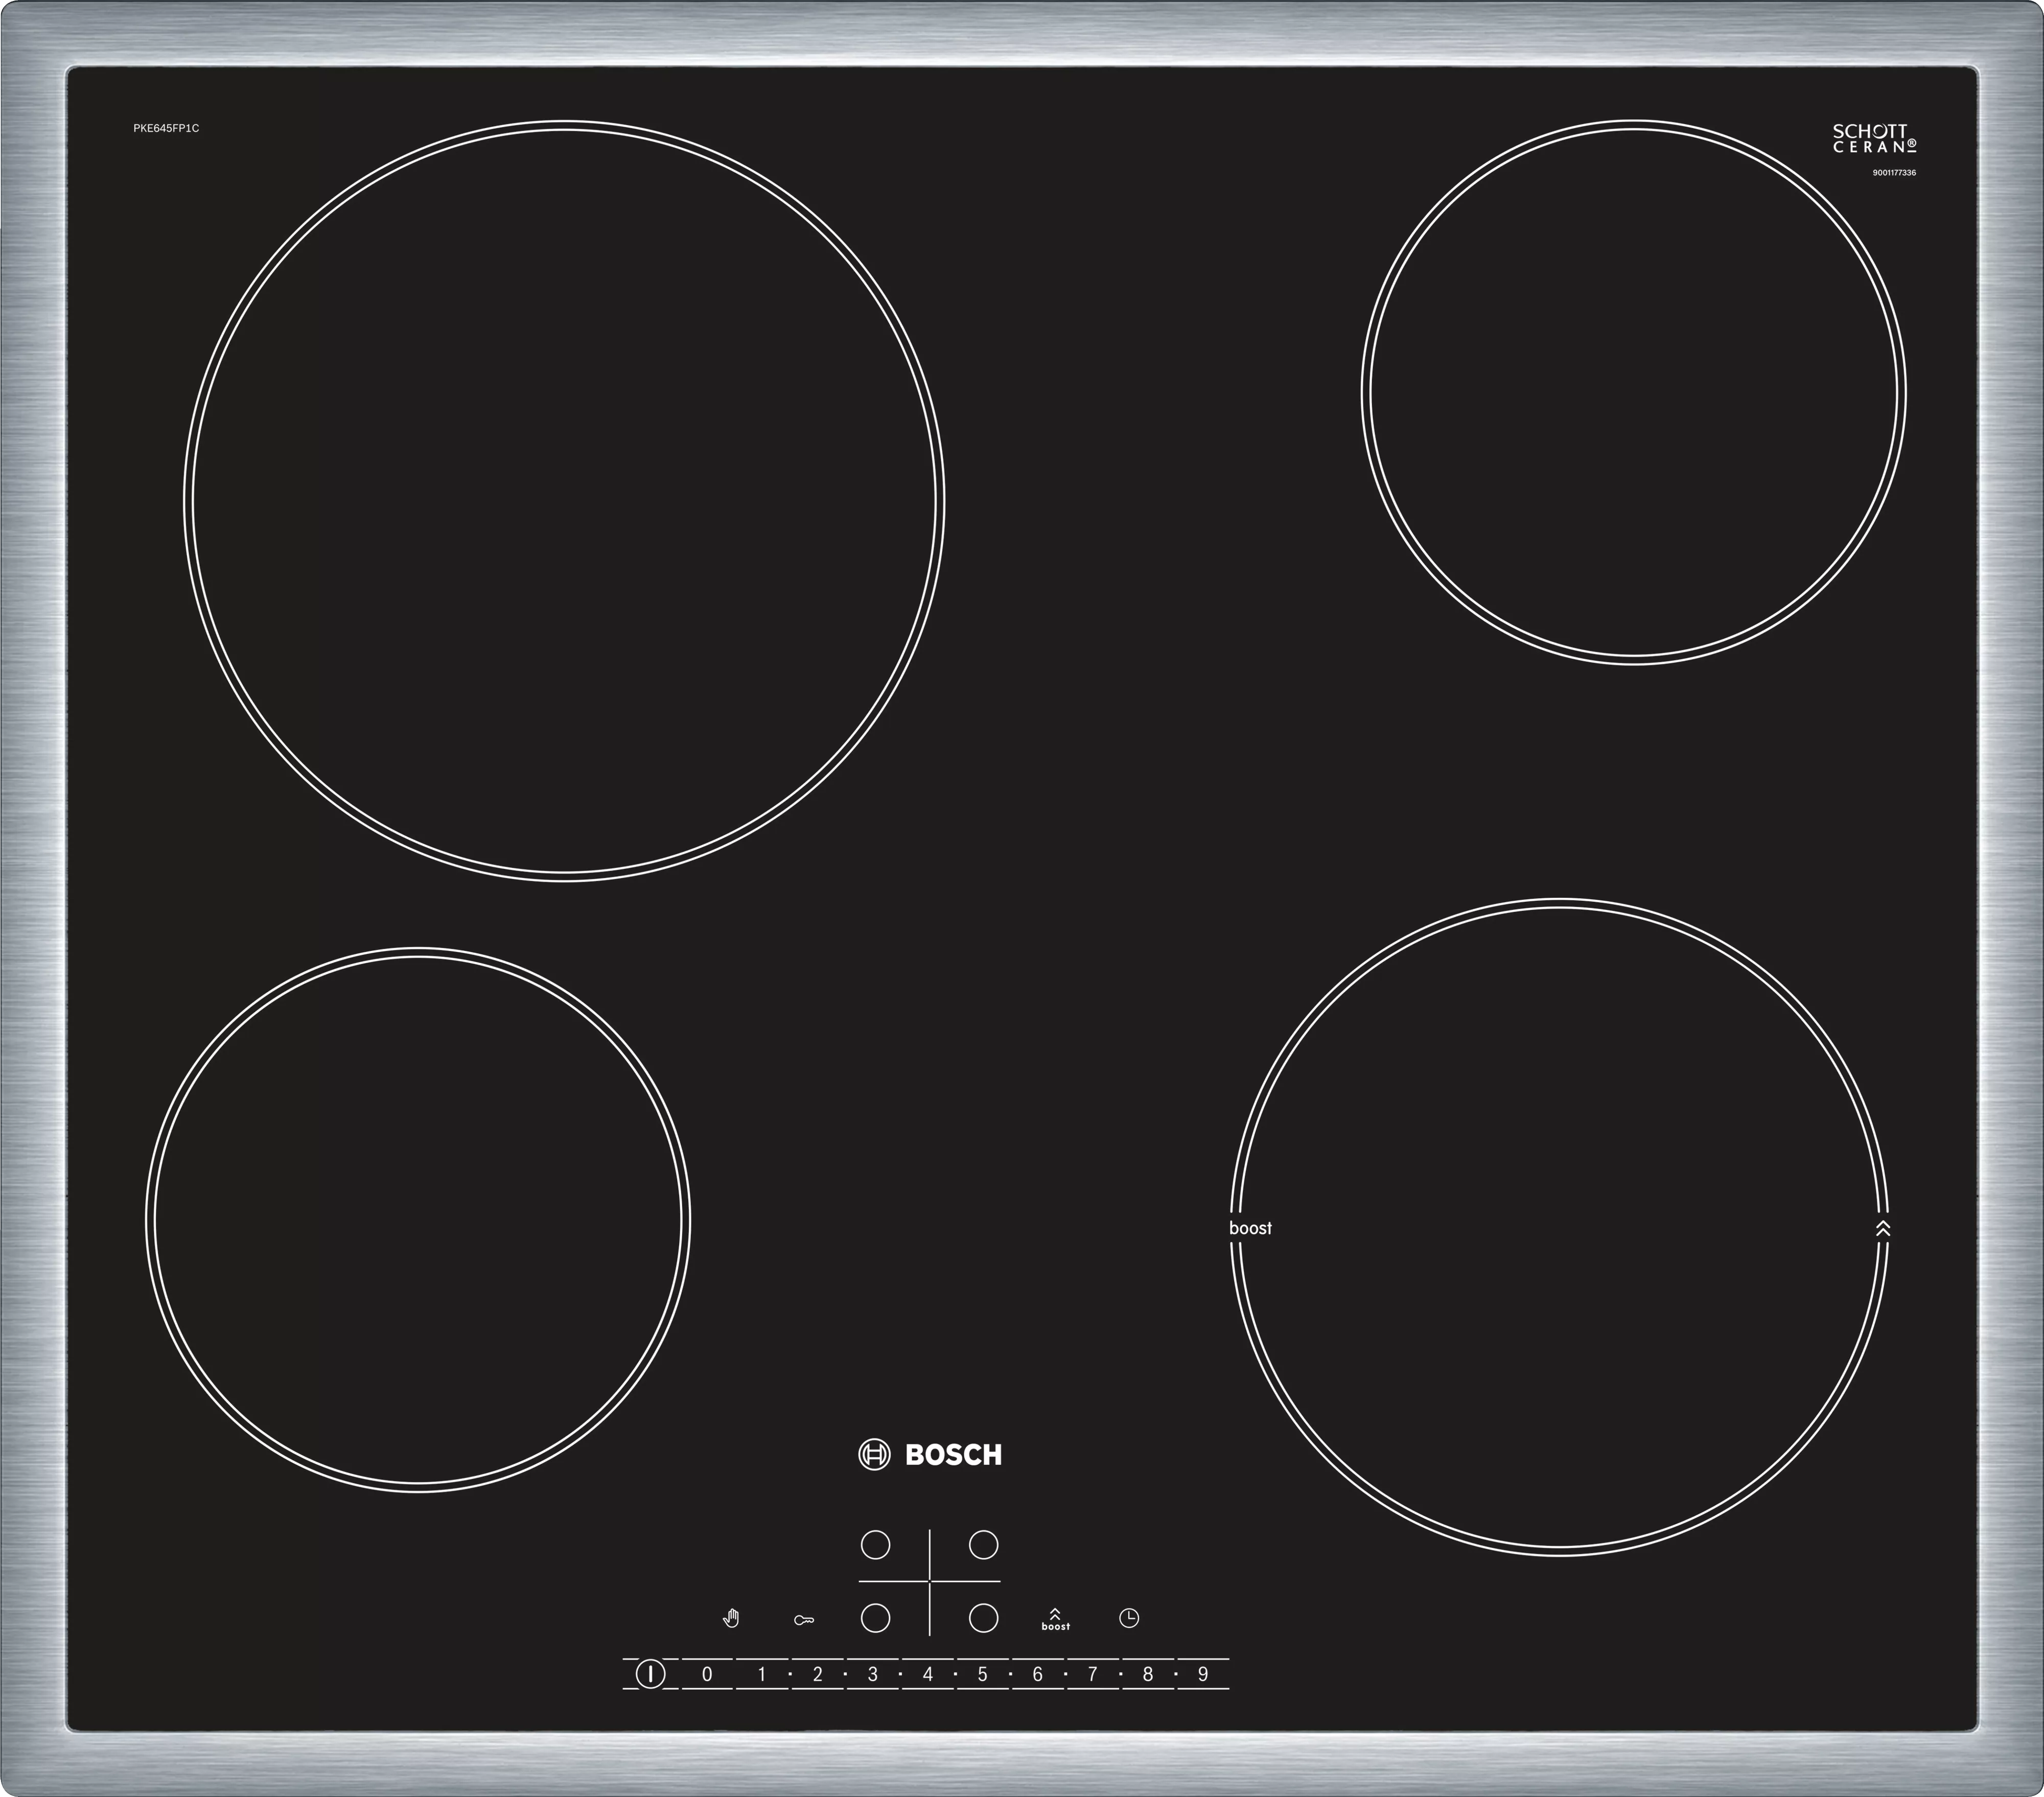
Task: Click the Bosch logo
Action: (930, 1455)
